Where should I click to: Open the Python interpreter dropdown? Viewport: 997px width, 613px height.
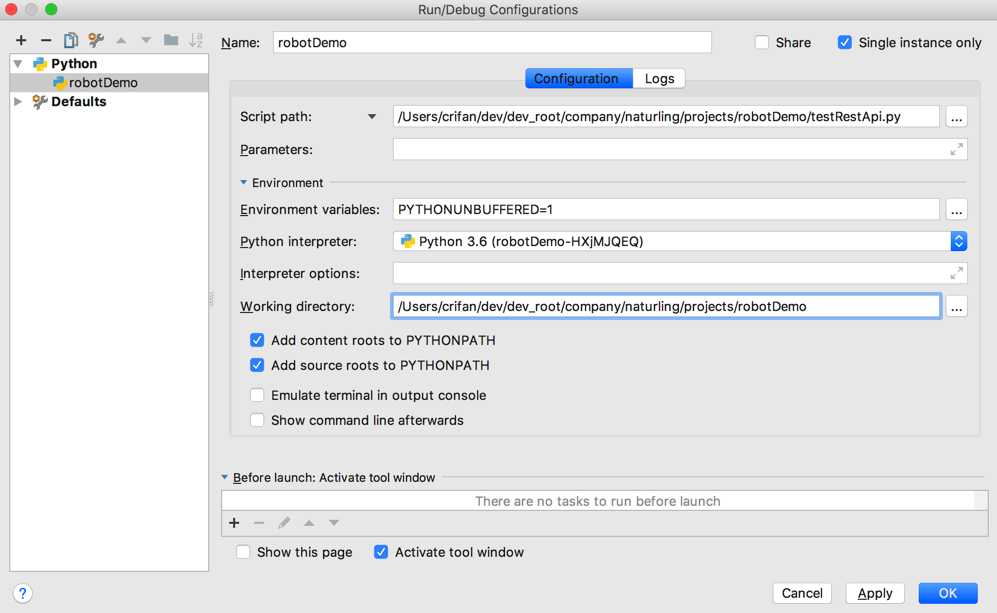coord(958,241)
